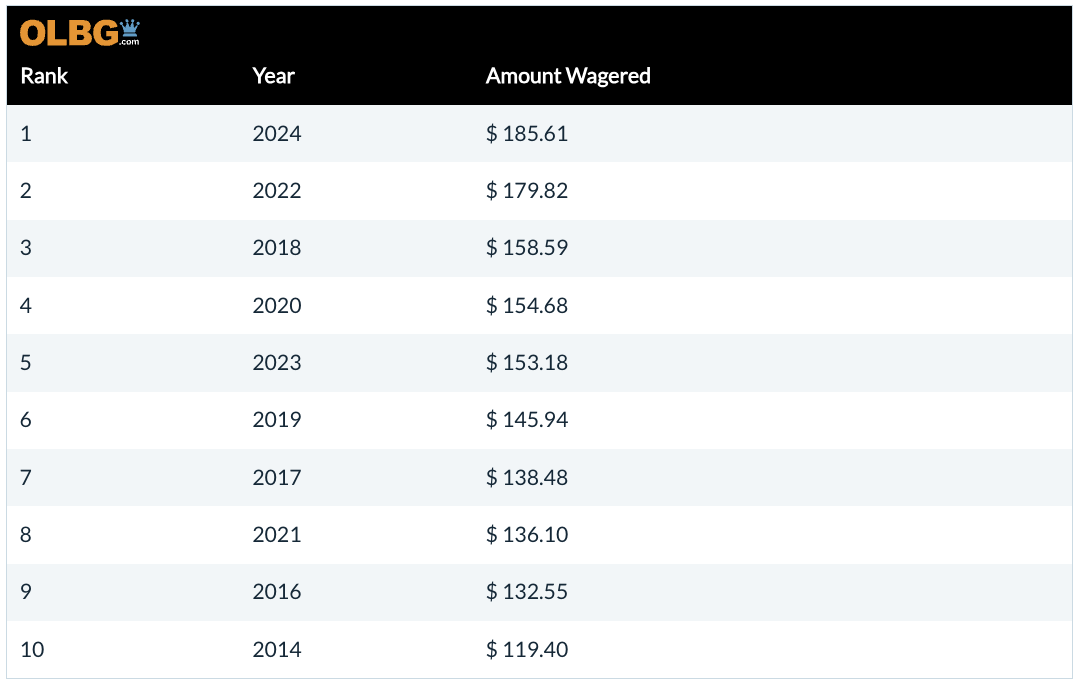Viewport: 1082px width, 688px height.
Task: Click the Amount Wagered column header
Action: click(x=568, y=76)
